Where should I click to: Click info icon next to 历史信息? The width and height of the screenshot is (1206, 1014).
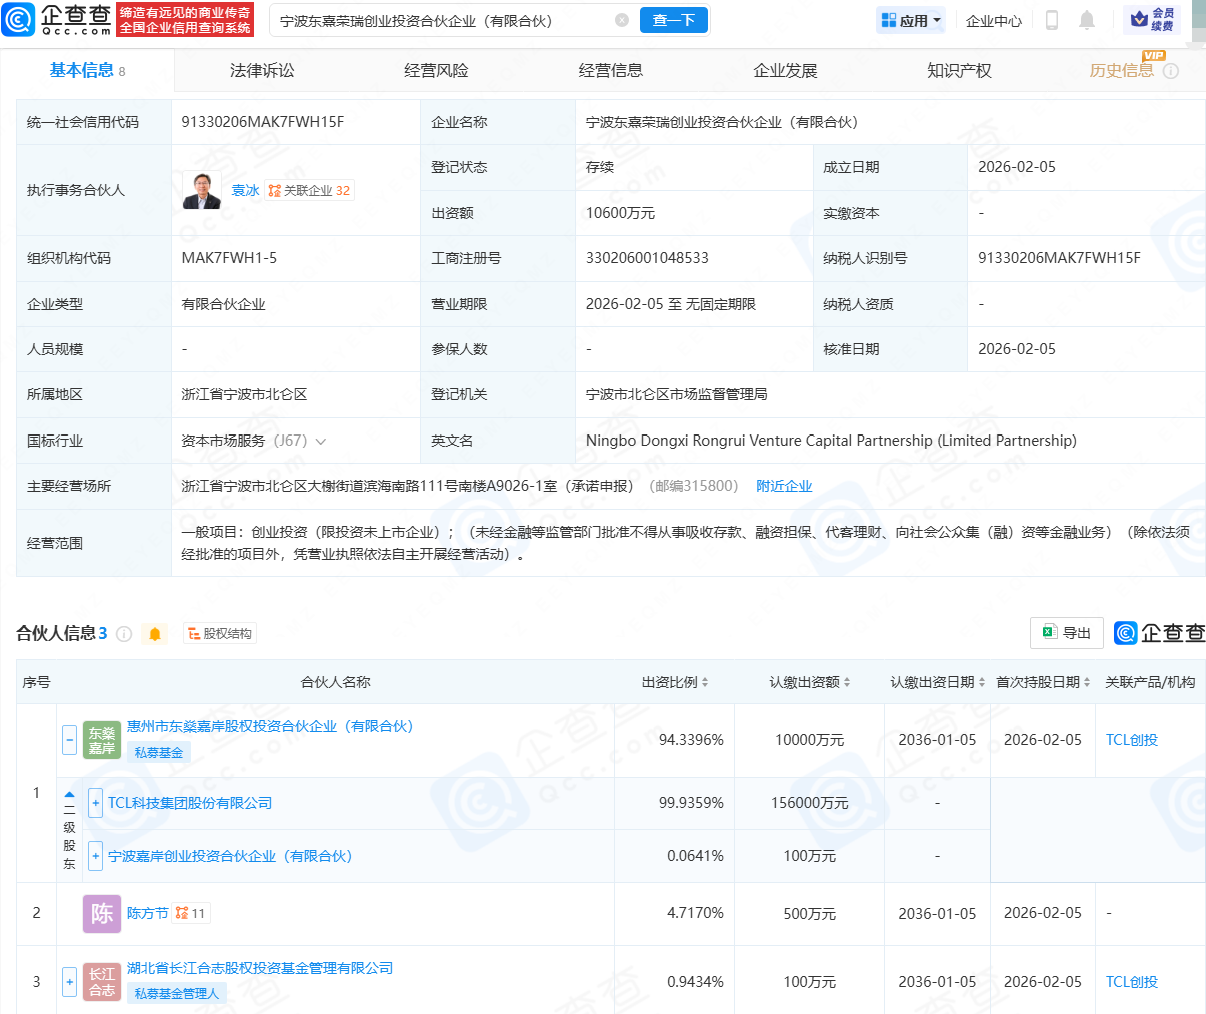coord(1171,71)
